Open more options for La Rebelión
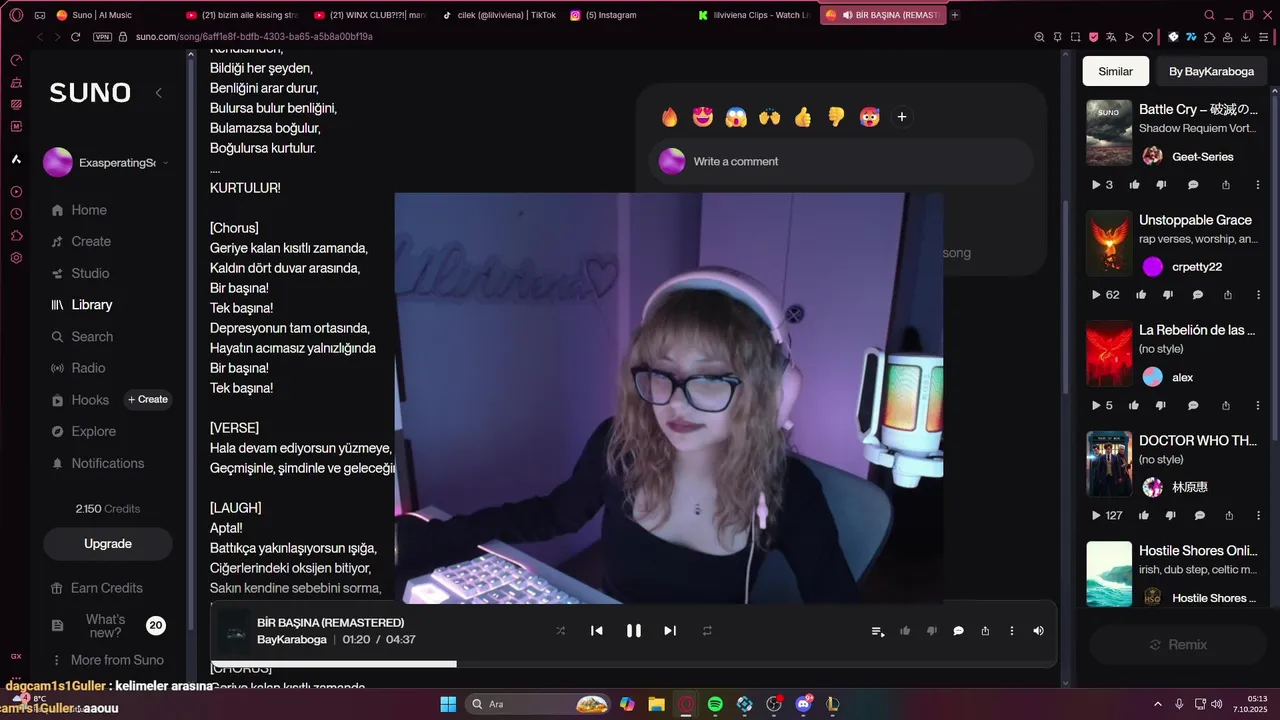The image size is (1280, 720). tap(1257, 405)
